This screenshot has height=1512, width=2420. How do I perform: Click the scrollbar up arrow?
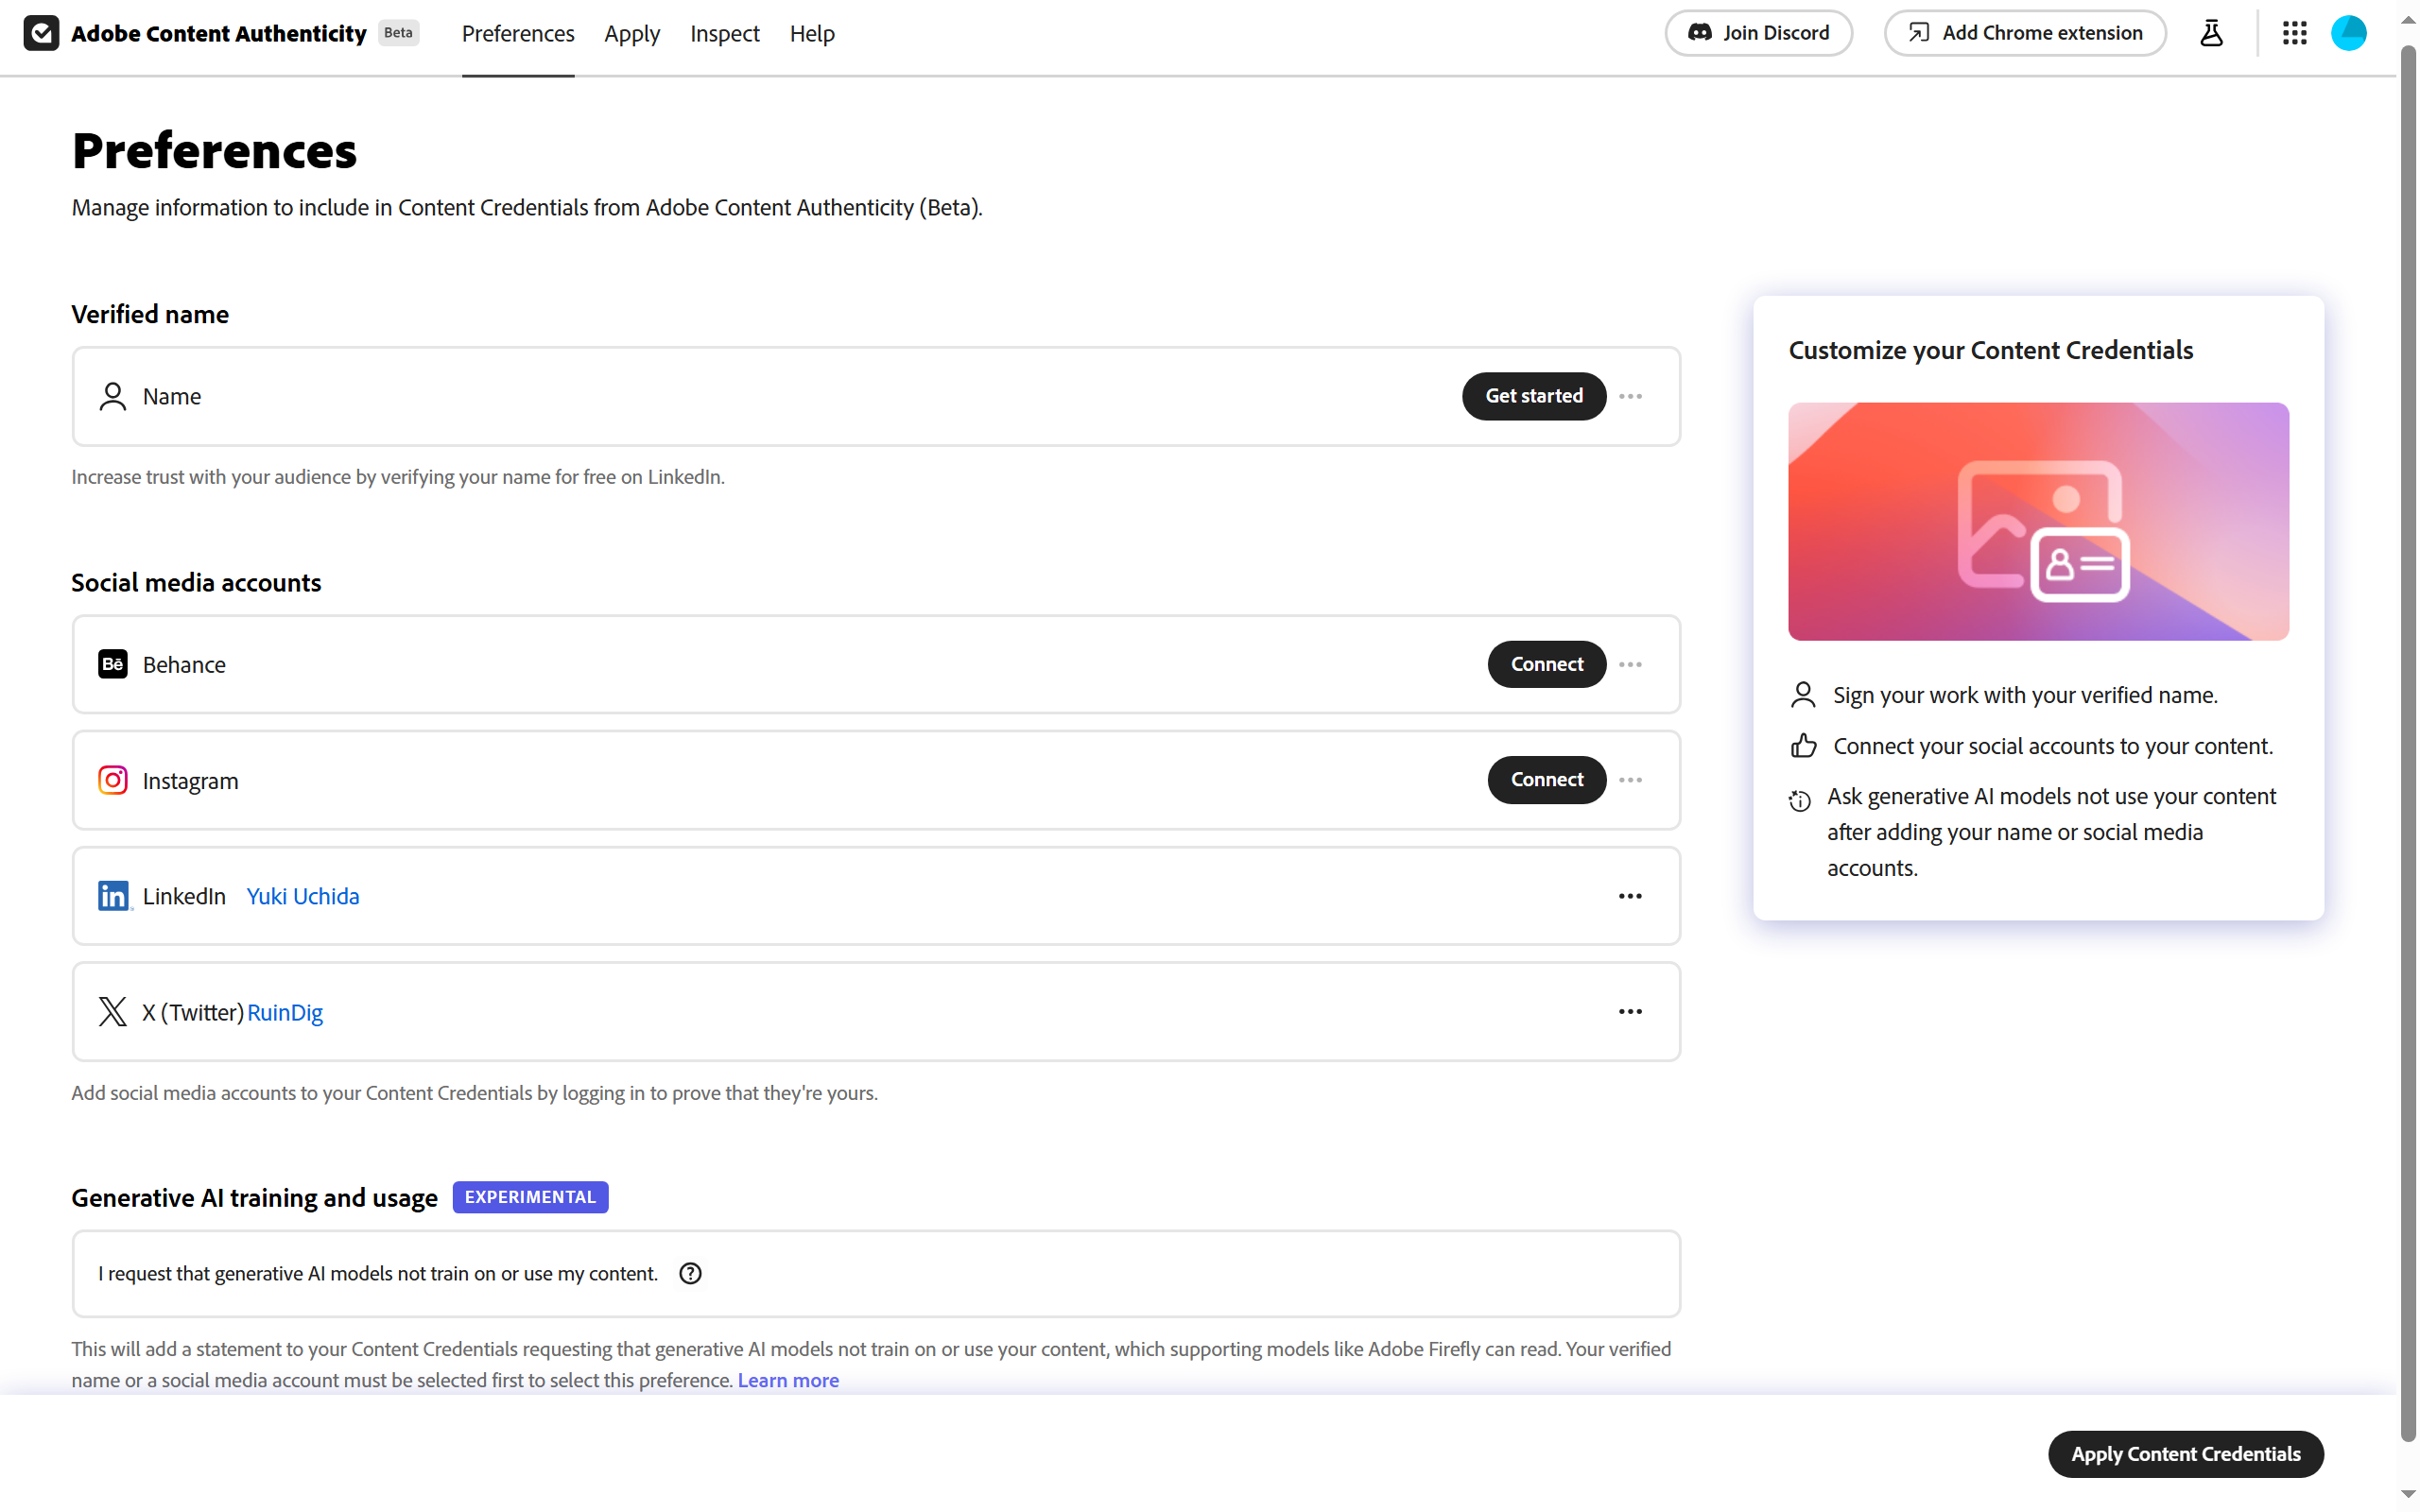(x=2408, y=22)
